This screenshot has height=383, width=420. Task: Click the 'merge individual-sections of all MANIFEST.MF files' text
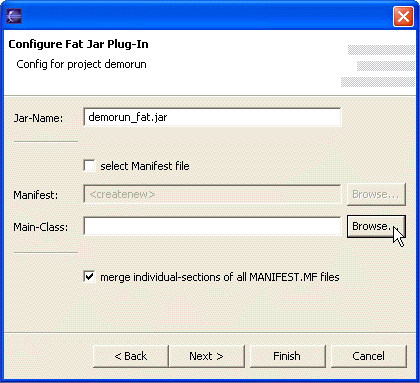point(220,277)
